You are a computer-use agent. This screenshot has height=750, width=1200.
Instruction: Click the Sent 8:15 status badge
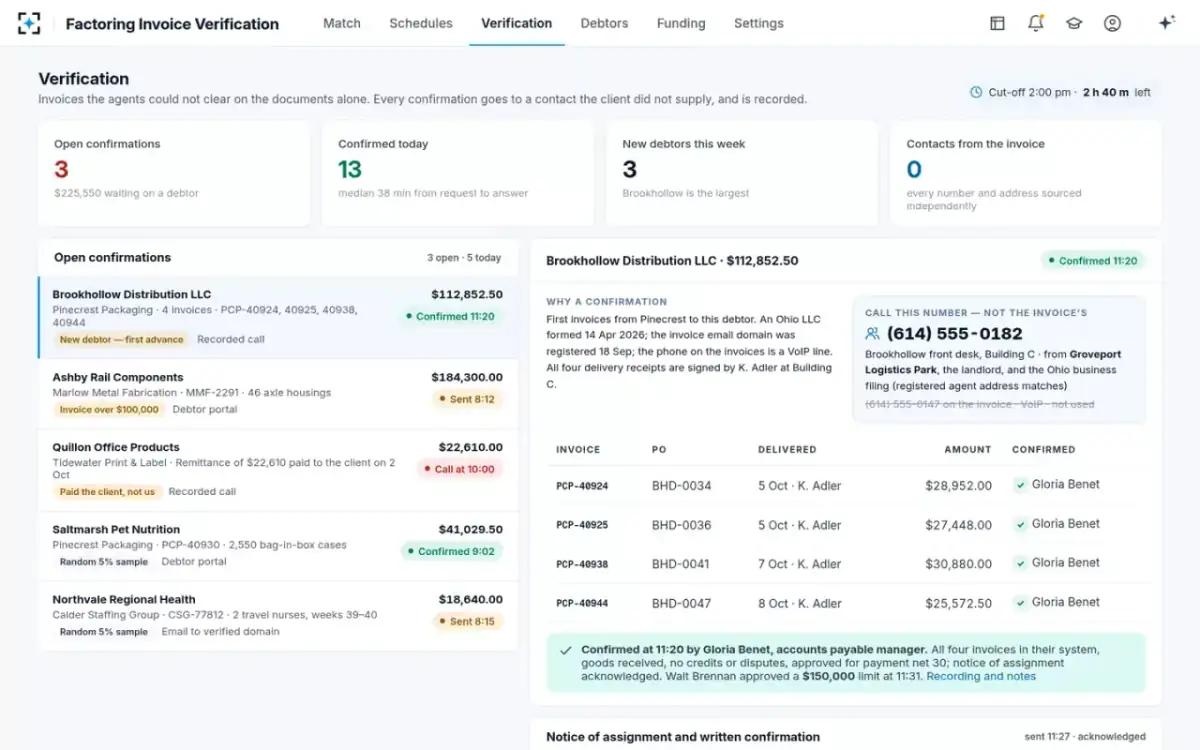[467, 621]
